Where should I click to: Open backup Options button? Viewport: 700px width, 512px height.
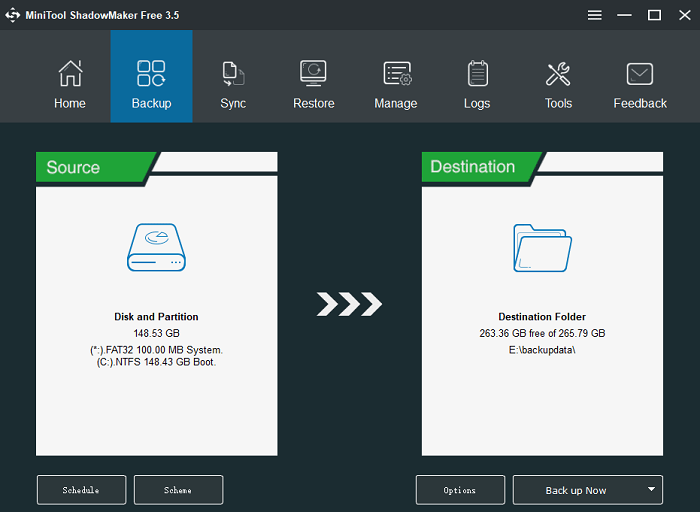(x=460, y=490)
